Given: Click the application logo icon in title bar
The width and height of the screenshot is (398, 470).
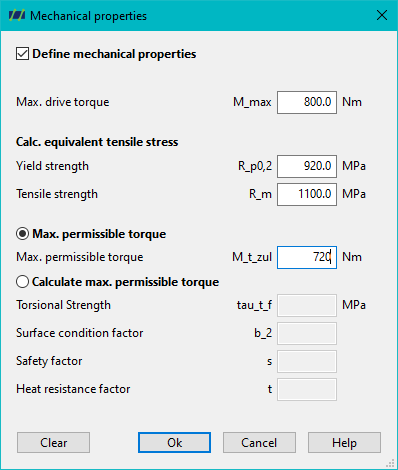Looking at the screenshot, I should pyautogui.click(x=17, y=16).
